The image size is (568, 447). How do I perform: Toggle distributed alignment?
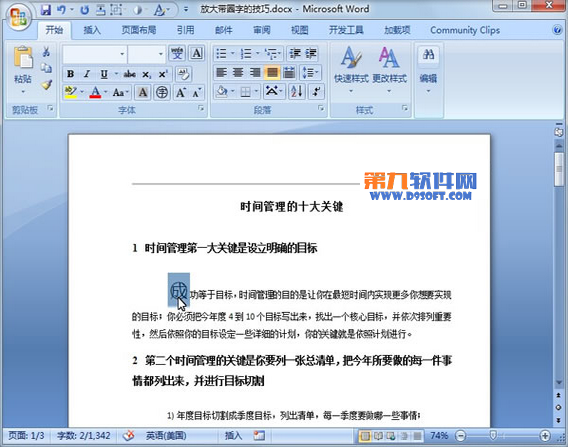[289, 73]
